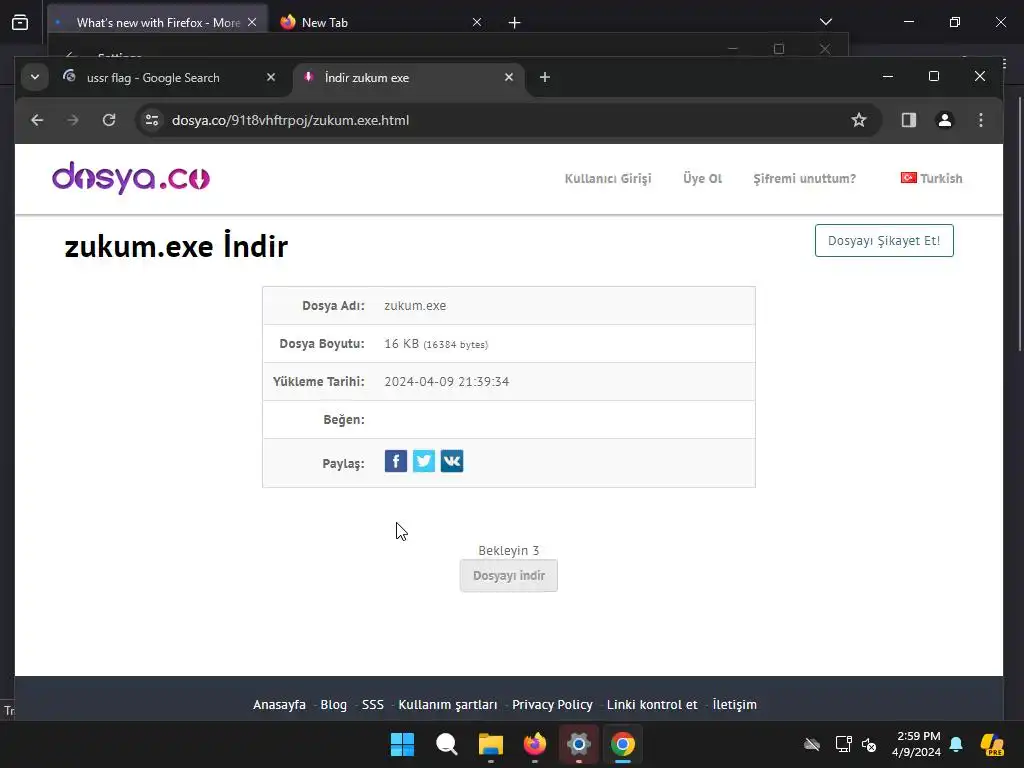
Task: Open Linki kontrol et footer link
Action: tap(652, 705)
